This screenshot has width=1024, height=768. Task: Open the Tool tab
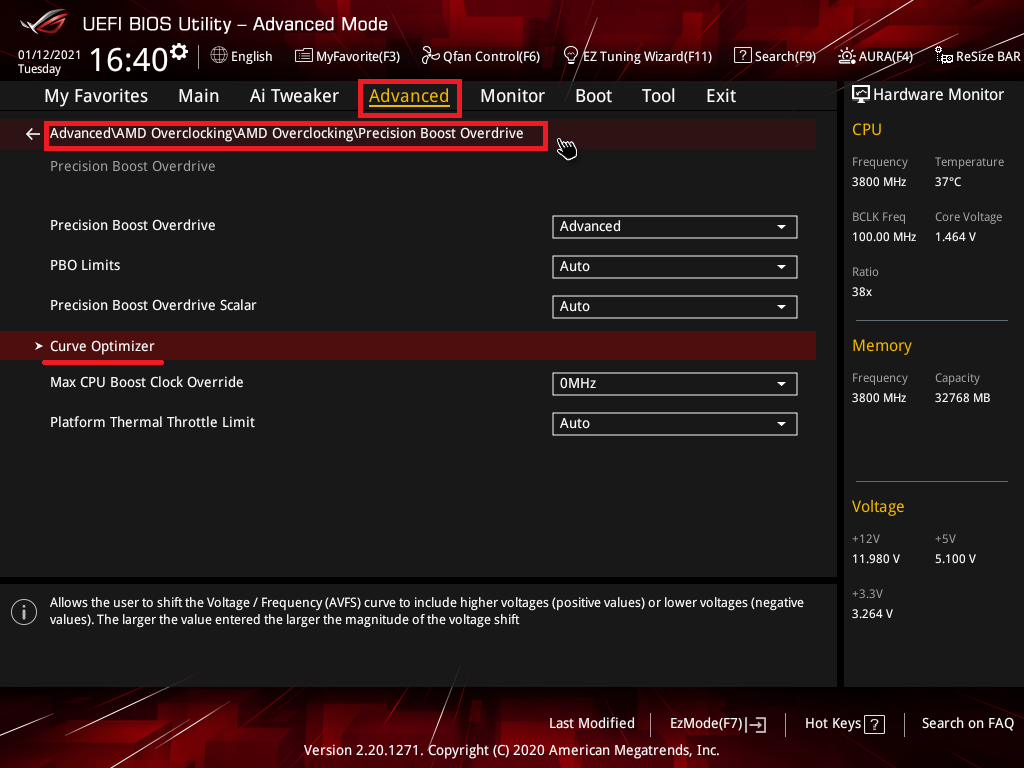(658, 96)
